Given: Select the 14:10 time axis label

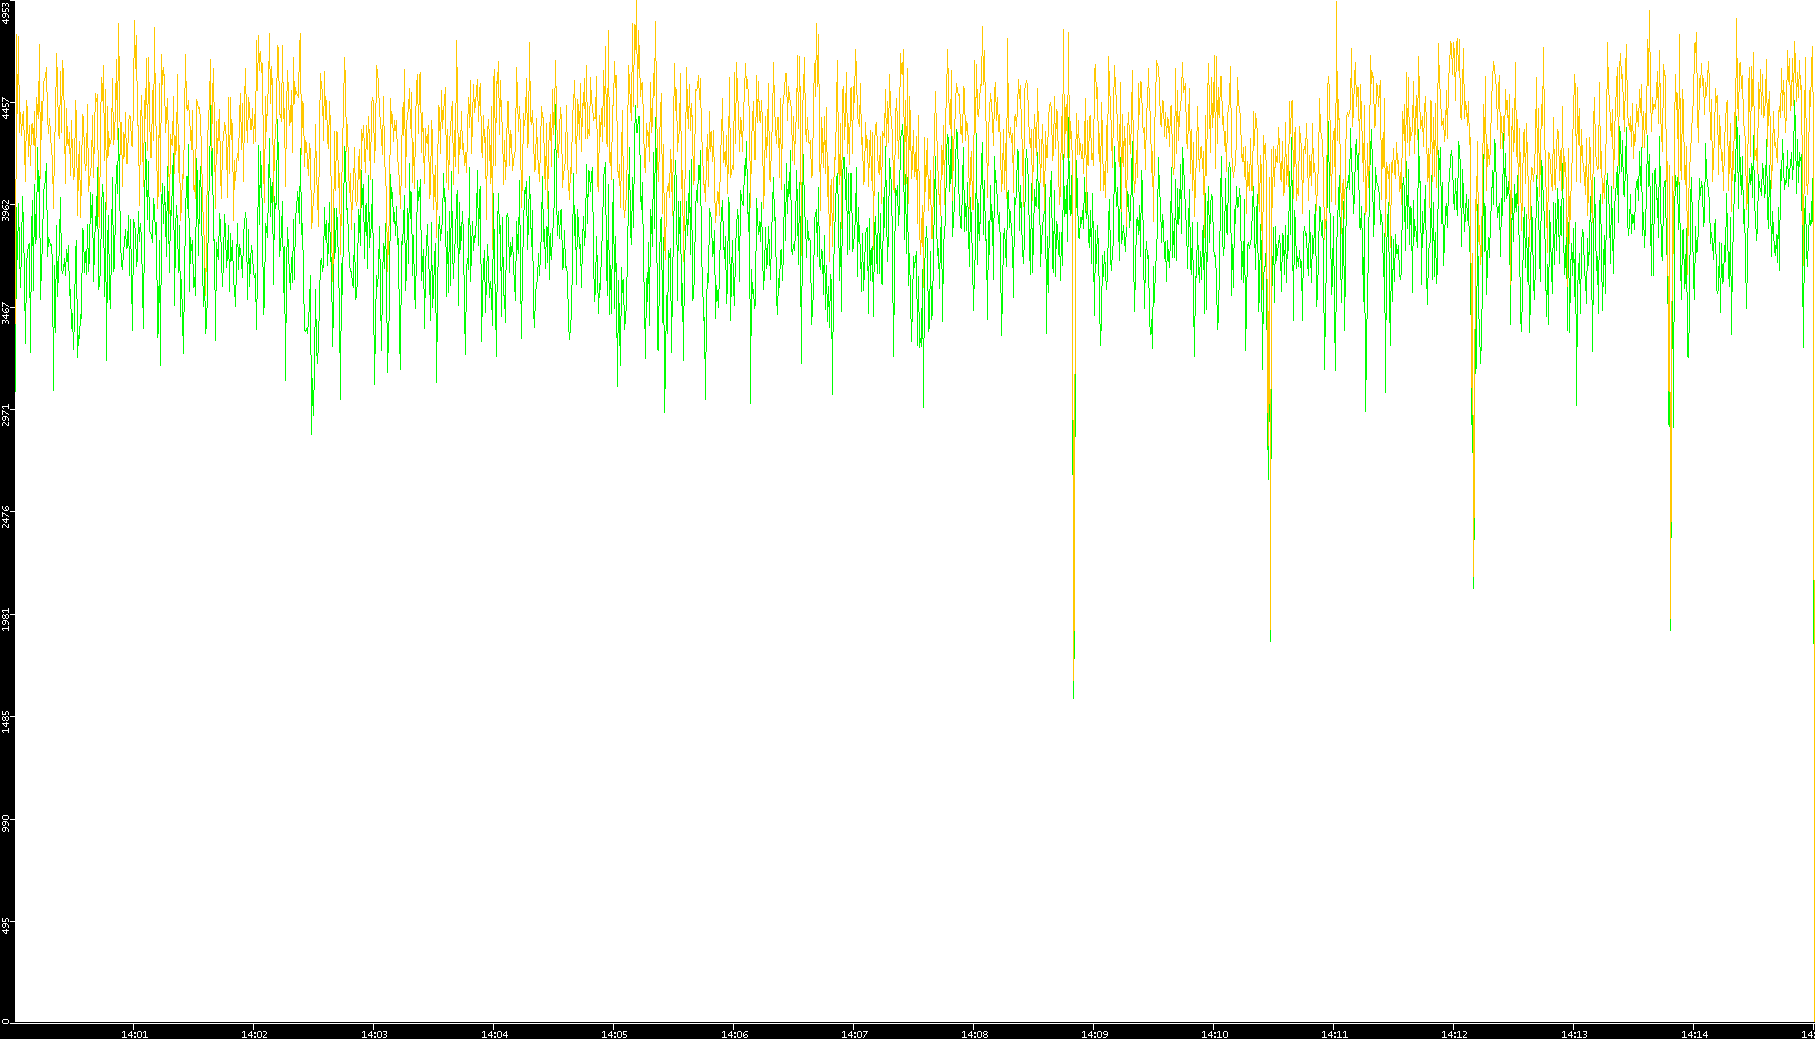Looking at the screenshot, I should [x=1214, y=1034].
